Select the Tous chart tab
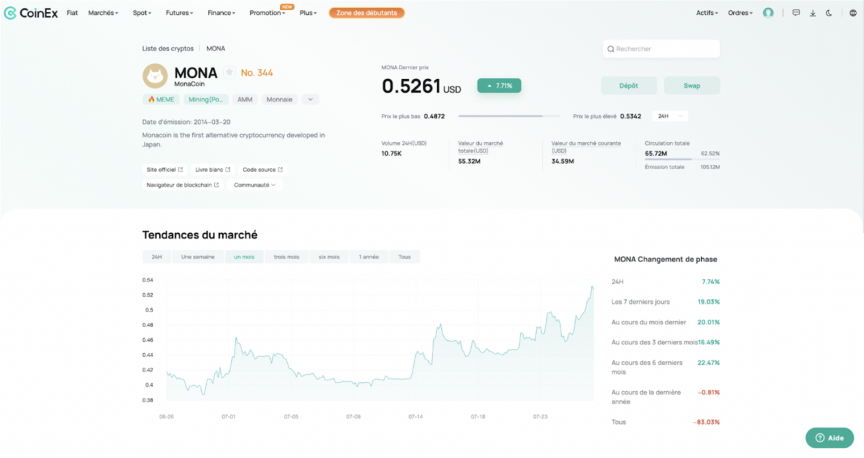The height and width of the screenshot is (458, 864). coord(404,257)
